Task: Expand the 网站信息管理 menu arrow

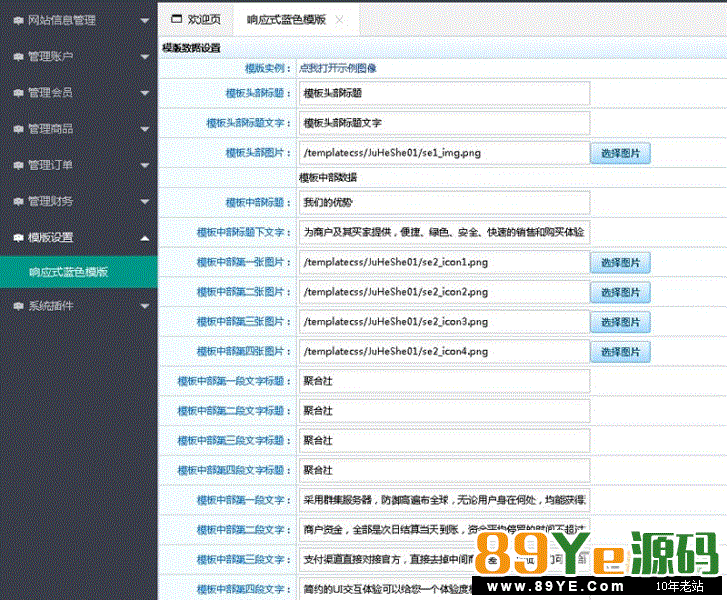Action: (145, 21)
